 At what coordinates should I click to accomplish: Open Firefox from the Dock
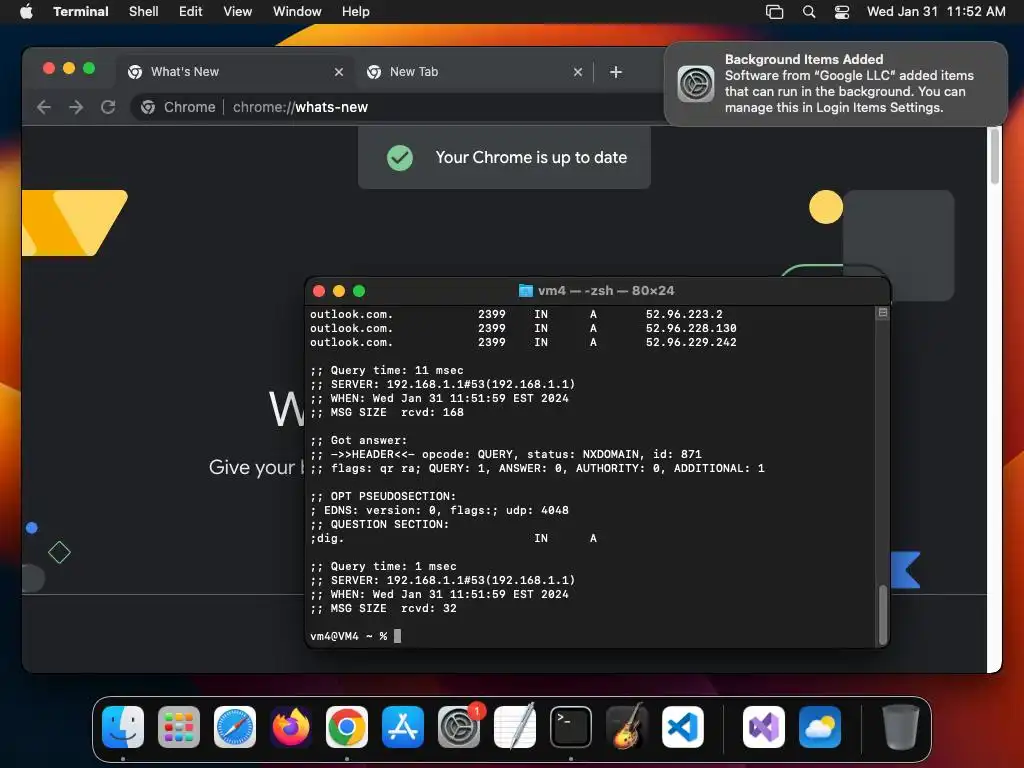[291, 727]
